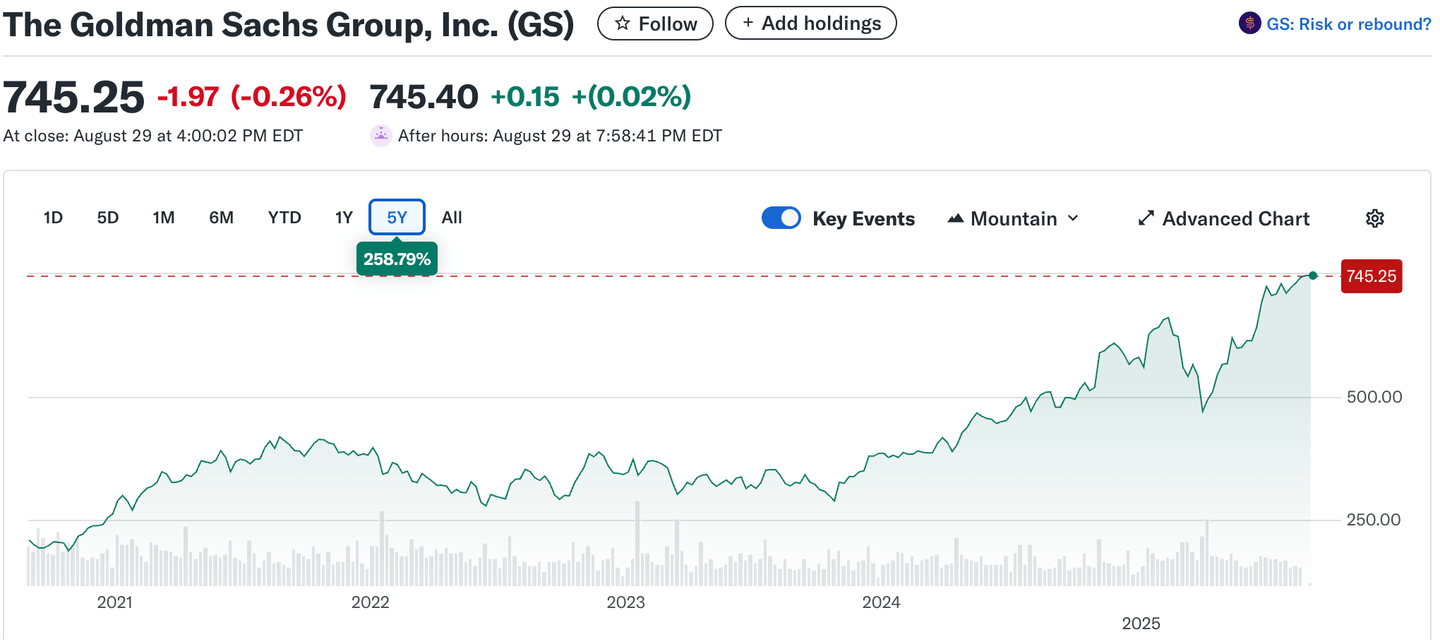Image resolution: width=1440 pixels, height=640 pixels.
Task: Click the green endpoint dot on chart
Action: tap(1313, 275)
